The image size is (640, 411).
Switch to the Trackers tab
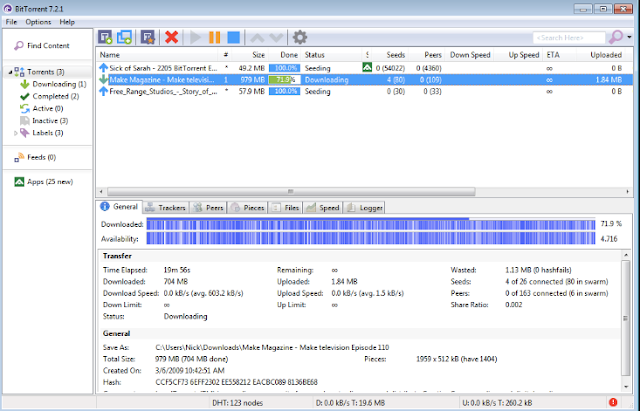click(166, 208)
